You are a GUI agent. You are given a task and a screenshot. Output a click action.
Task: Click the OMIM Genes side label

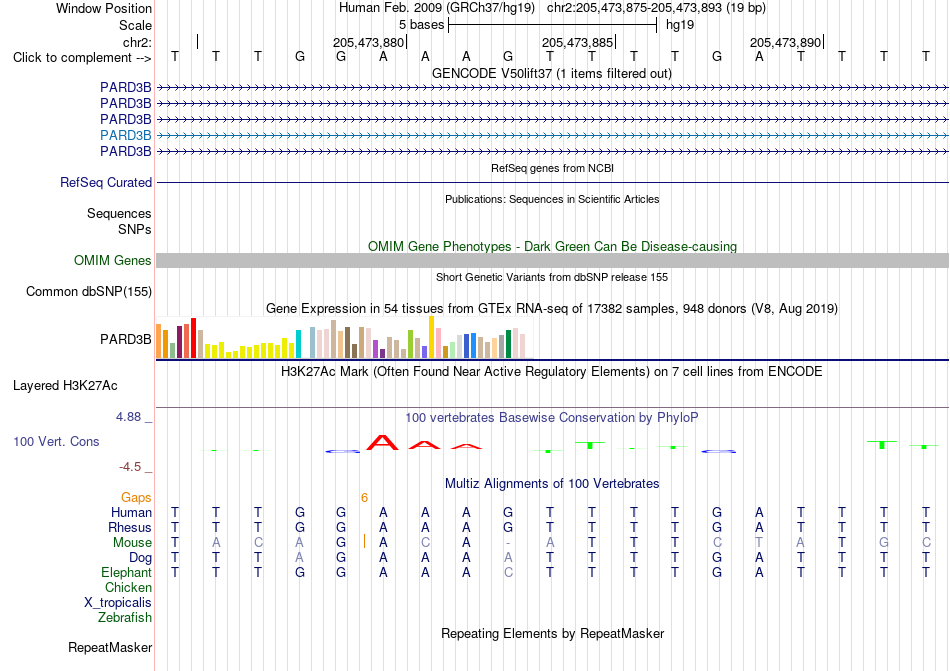click(112, 260)
